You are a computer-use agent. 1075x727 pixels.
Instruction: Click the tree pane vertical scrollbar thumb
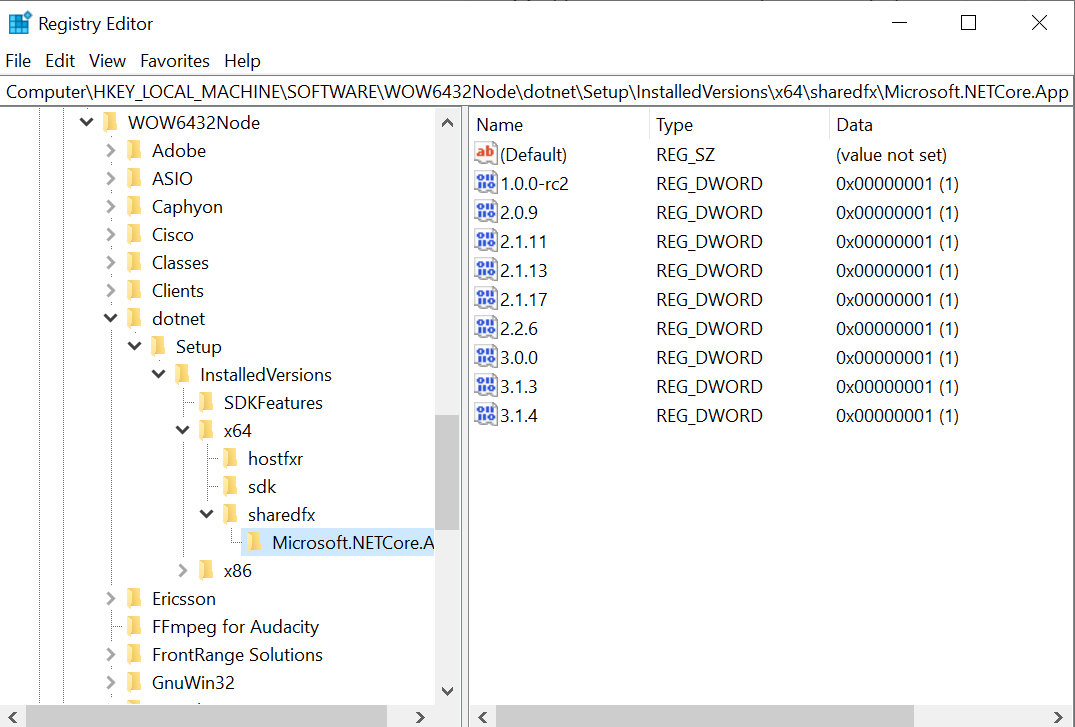(447, 472)
